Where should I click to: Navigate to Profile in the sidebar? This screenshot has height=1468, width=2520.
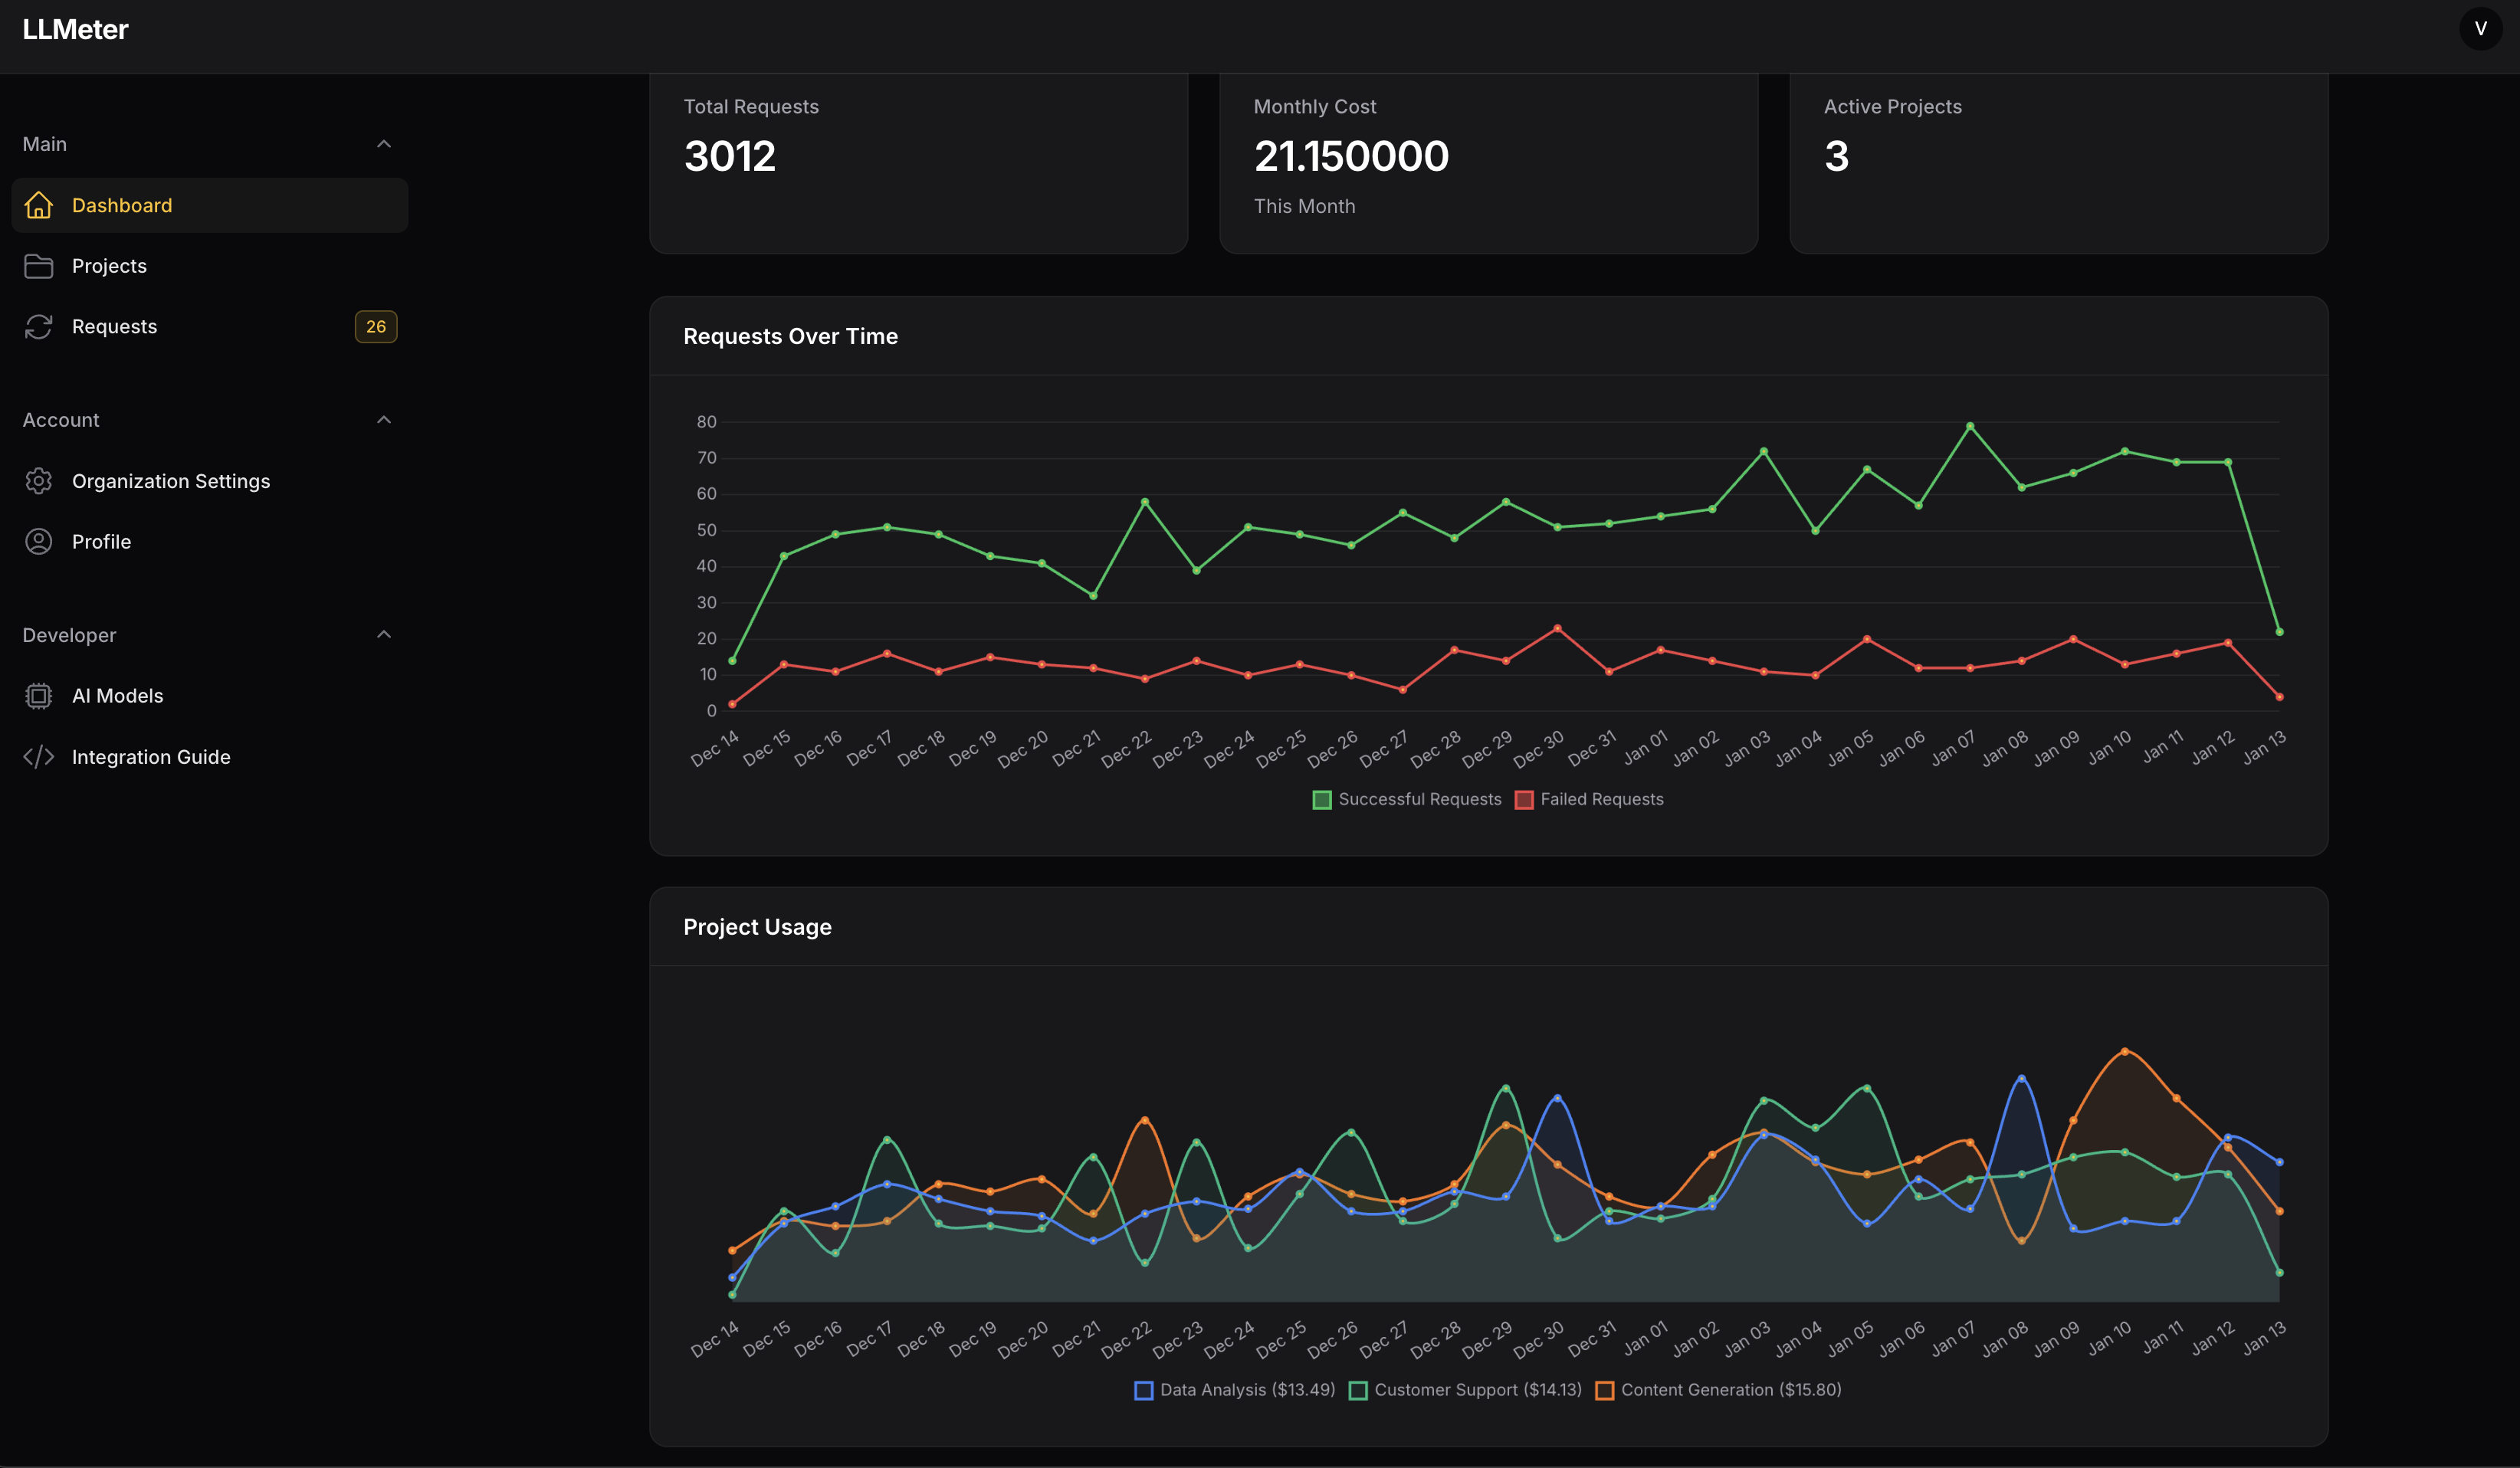(x=101, y=541)
